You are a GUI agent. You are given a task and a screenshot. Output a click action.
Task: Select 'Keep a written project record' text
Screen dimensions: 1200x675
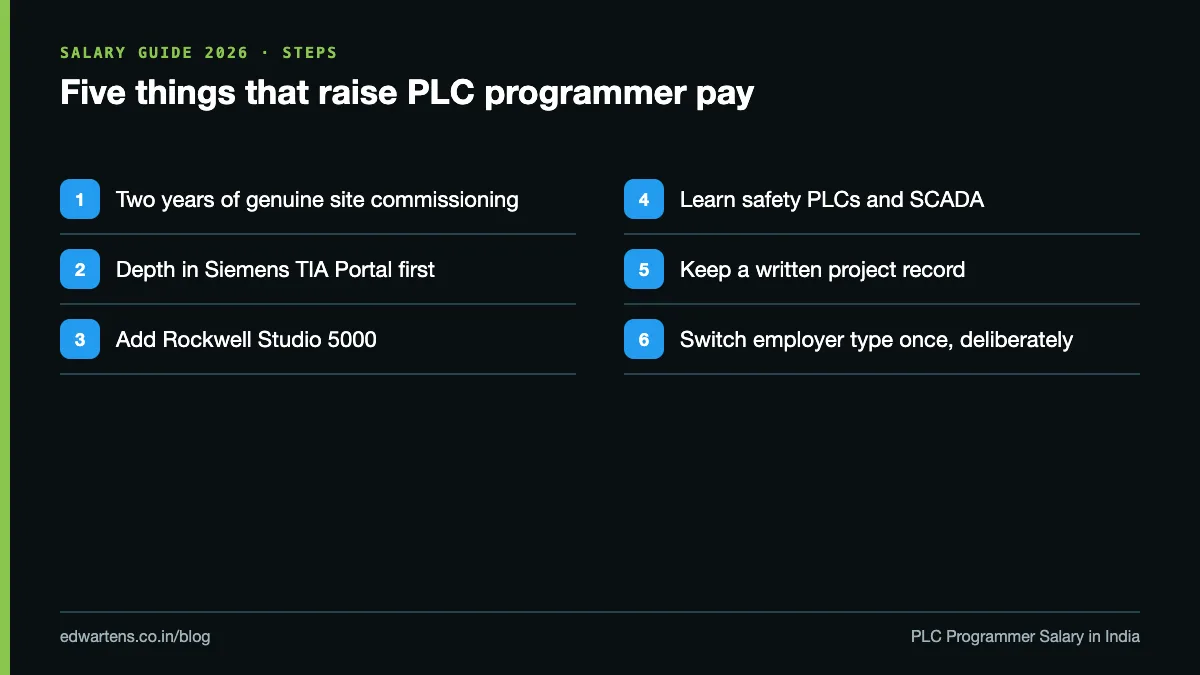click(822, 270)
